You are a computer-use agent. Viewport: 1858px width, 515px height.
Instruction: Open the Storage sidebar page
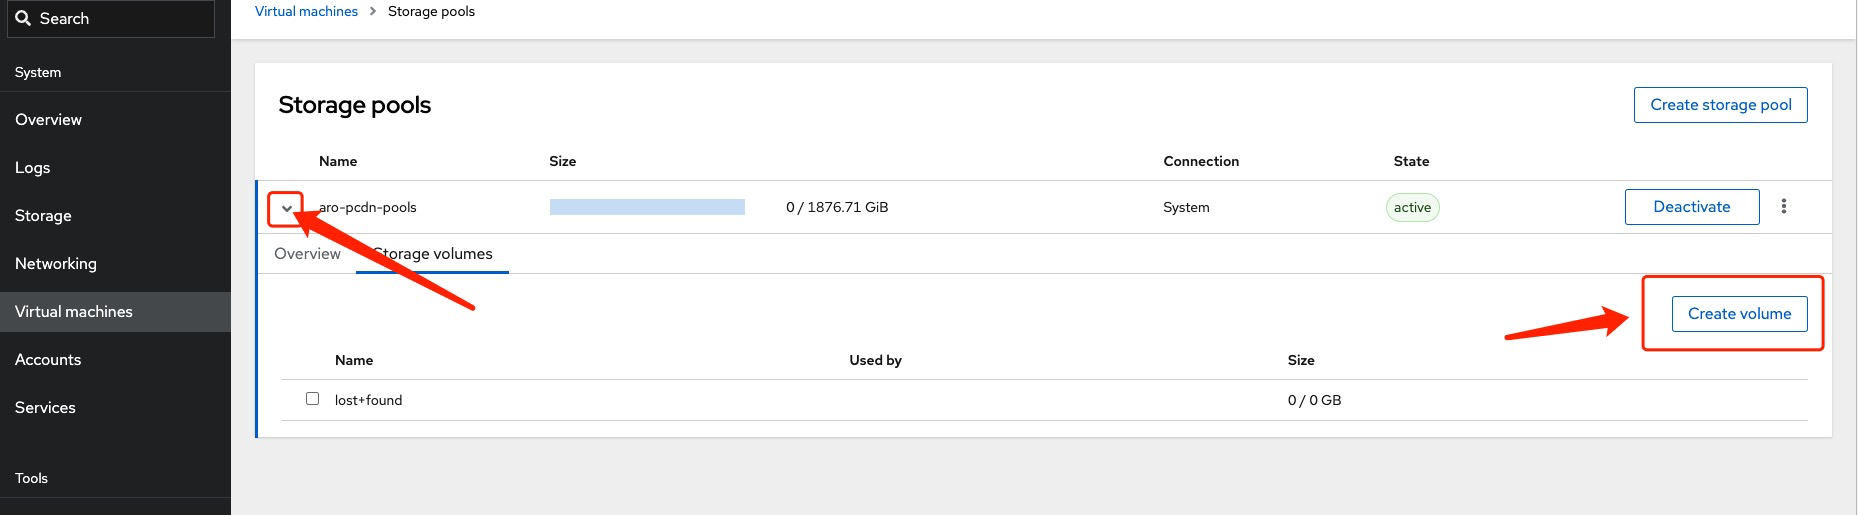click(x=43, y=216)
